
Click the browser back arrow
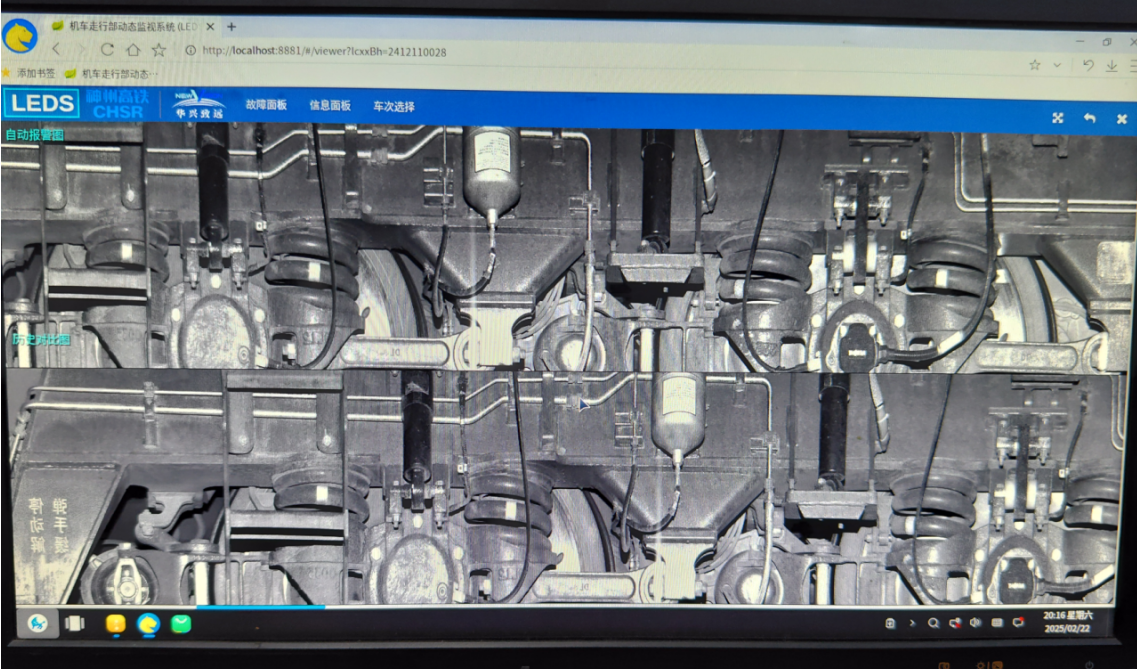point(56,49)
